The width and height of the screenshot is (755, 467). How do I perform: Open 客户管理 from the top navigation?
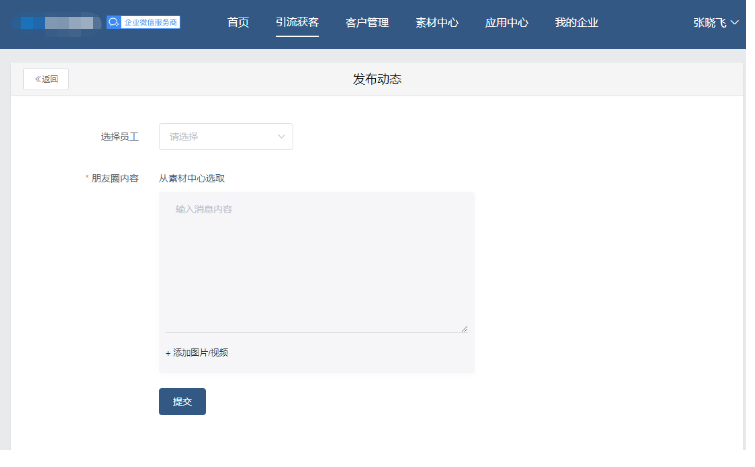[x=367, y=22]
